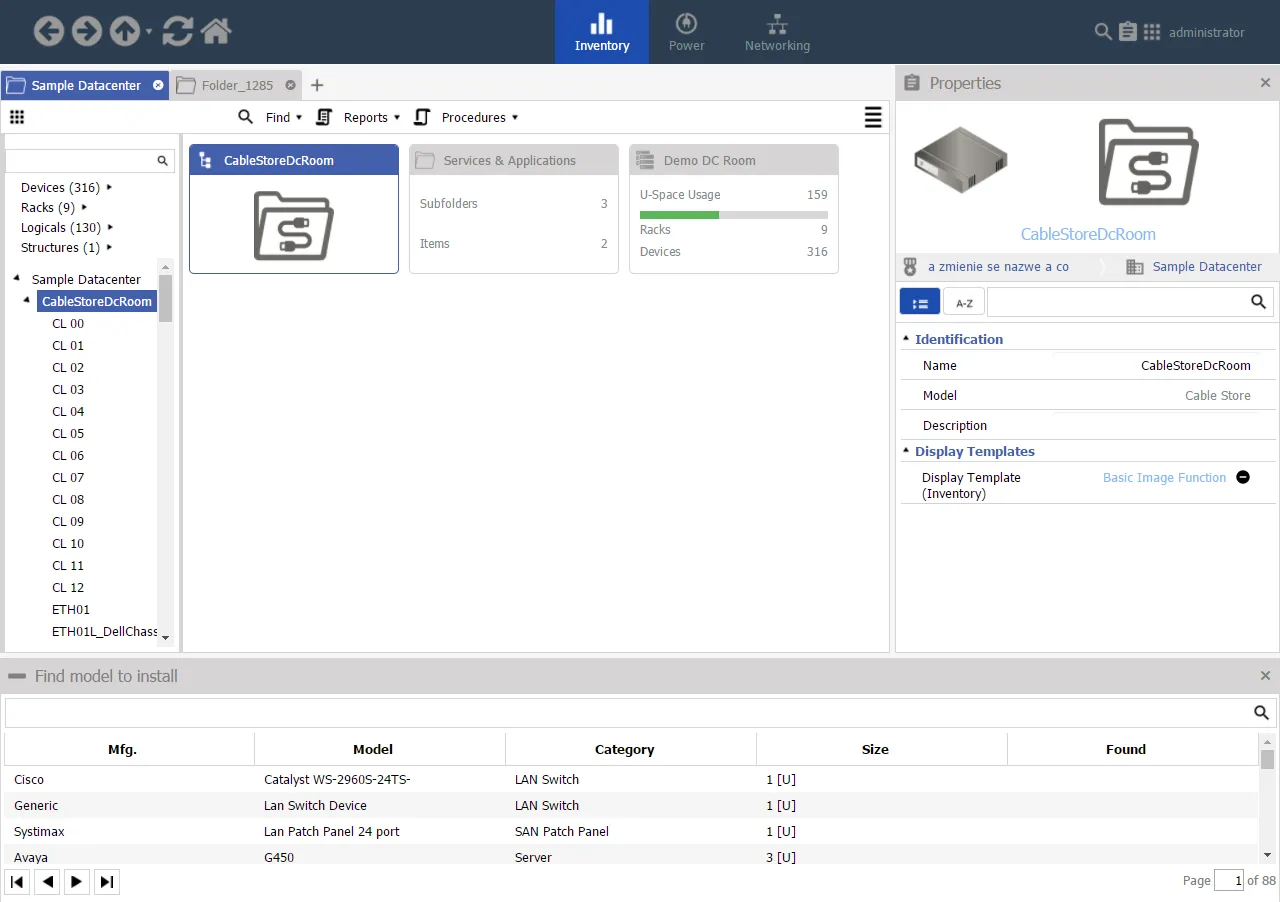This screenshot has height=902, width=1280.
Task: Add a new tab with plus icon
Action: [x=317, y=86]
